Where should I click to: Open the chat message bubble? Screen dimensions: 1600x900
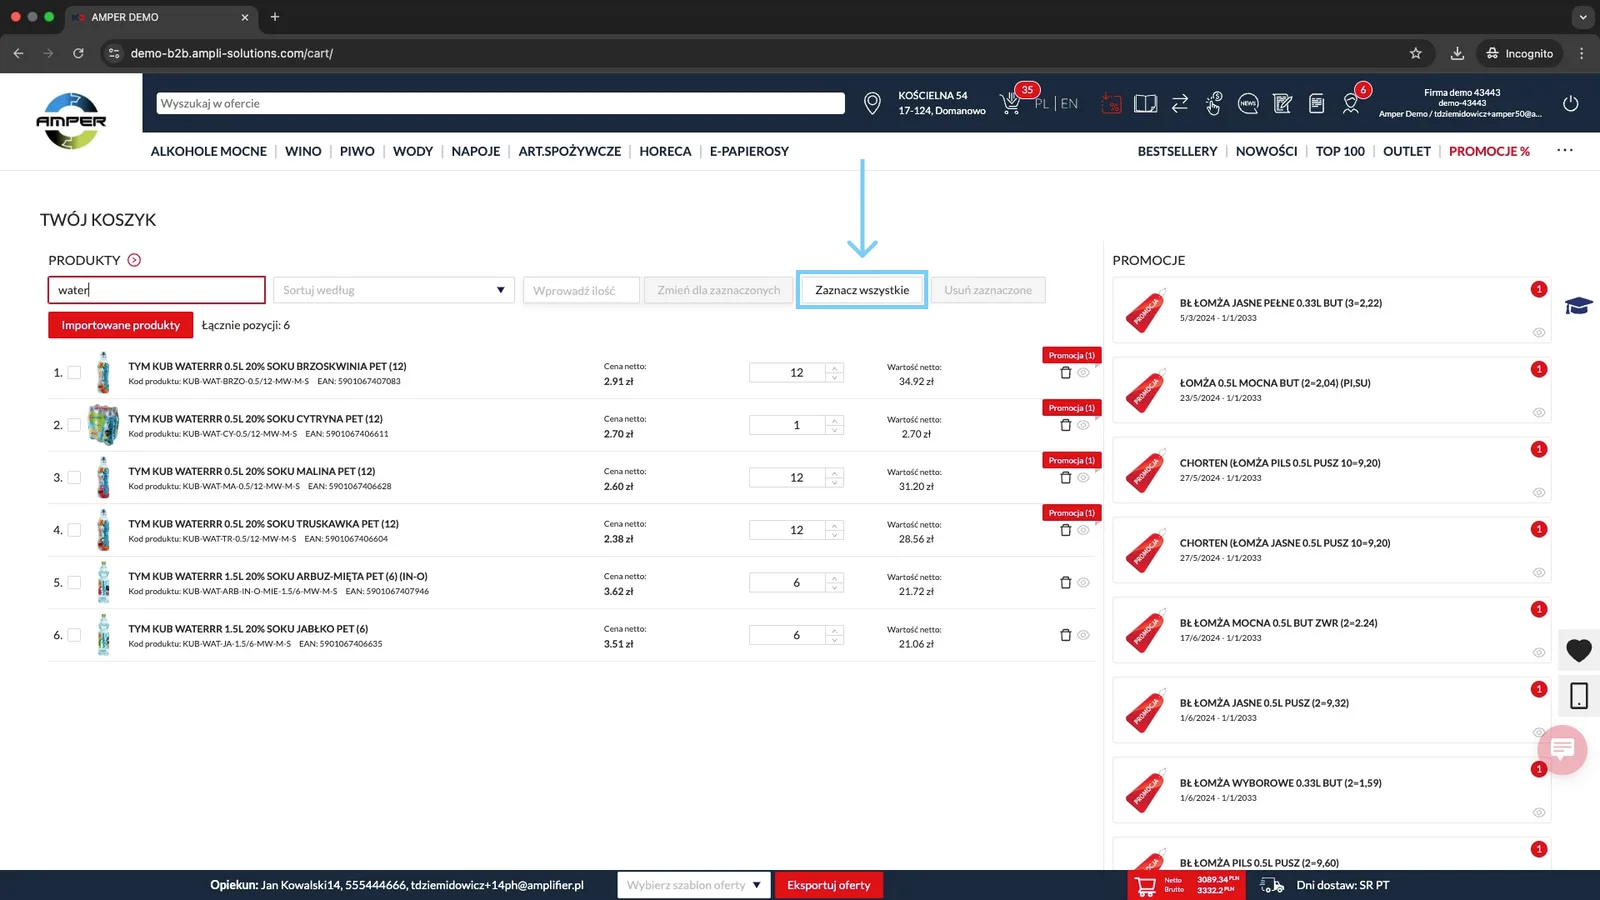1562,748
